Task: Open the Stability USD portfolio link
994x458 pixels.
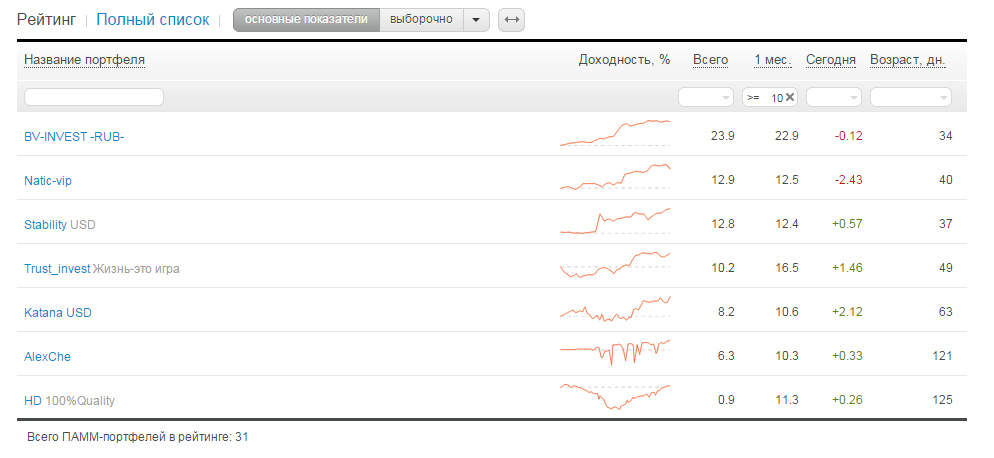Action: tap(46, 225)
